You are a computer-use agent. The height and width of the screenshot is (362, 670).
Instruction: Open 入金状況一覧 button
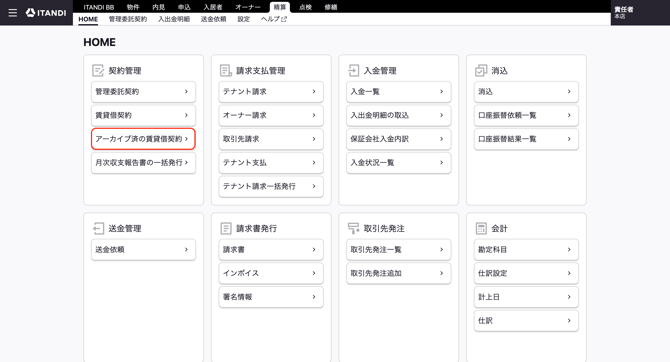[x=399, y=163]
